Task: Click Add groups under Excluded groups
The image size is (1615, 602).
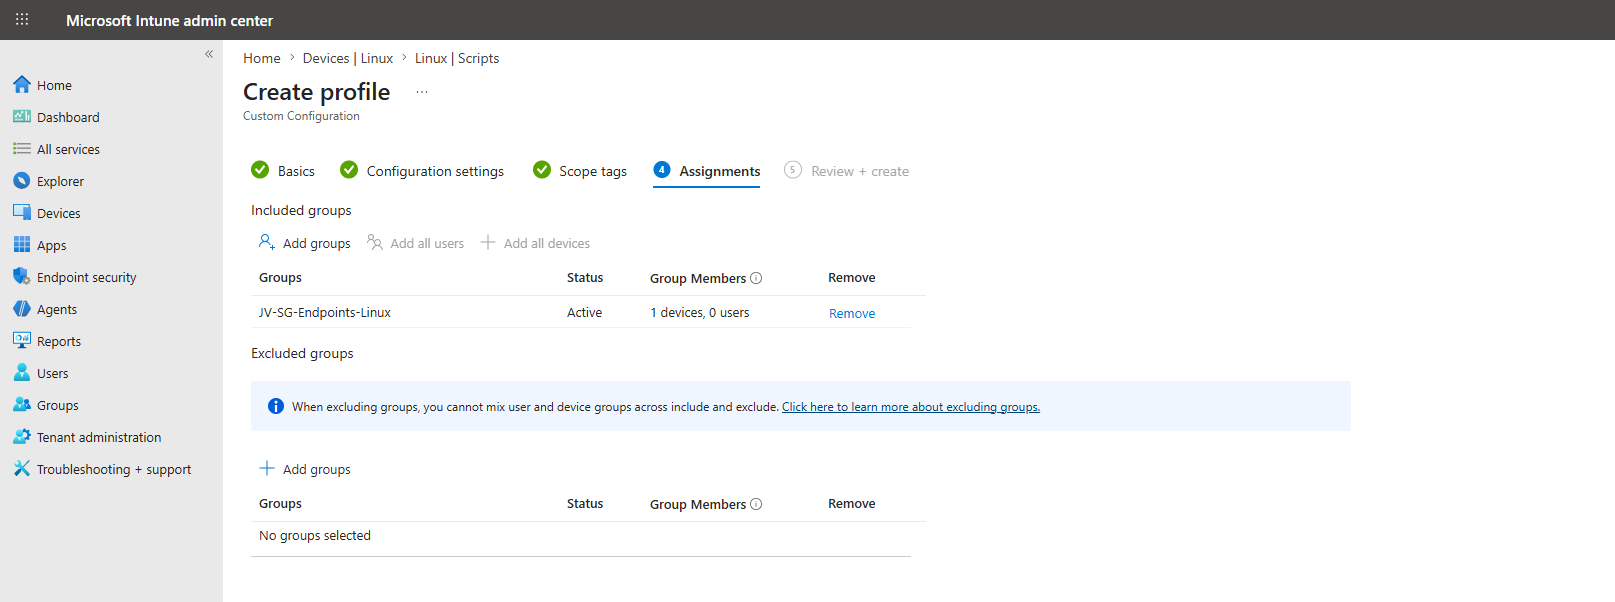Action: tap(305, 469)
